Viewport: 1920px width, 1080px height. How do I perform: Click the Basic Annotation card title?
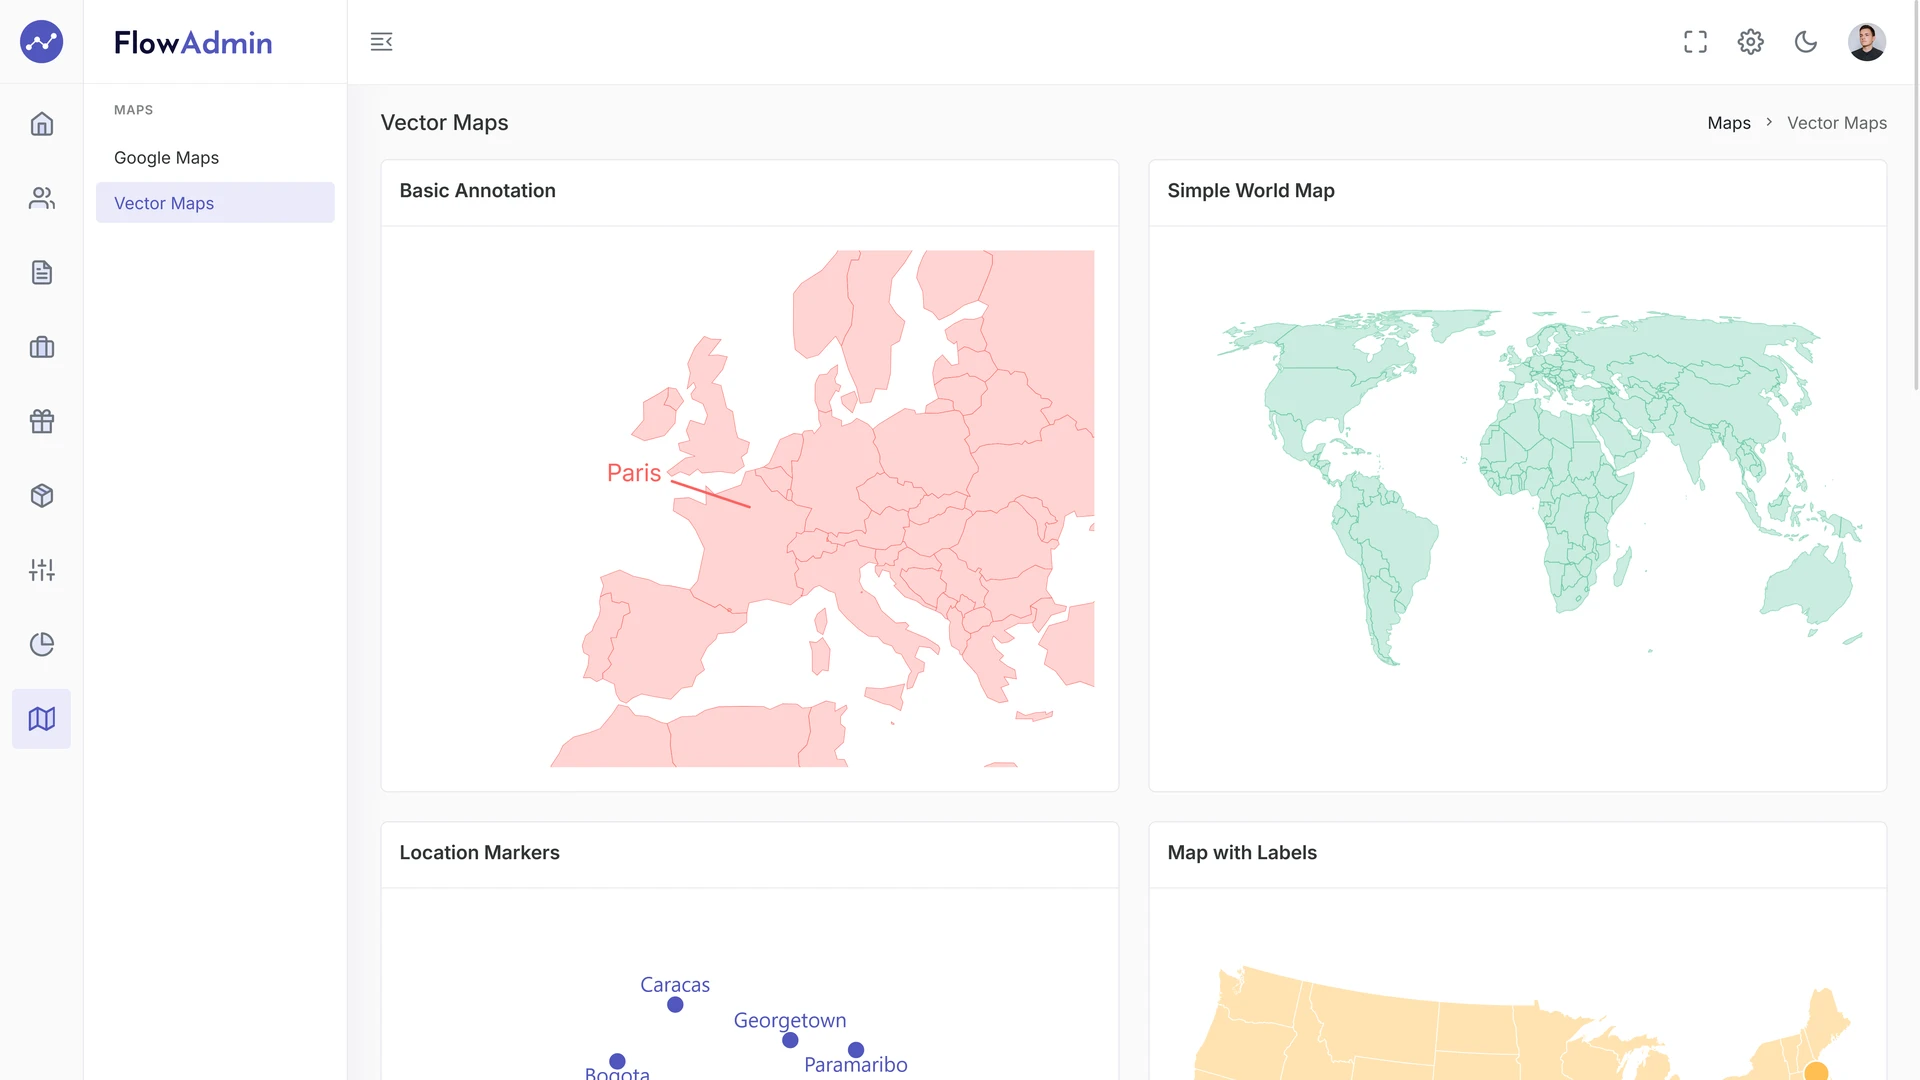point(477,191)
